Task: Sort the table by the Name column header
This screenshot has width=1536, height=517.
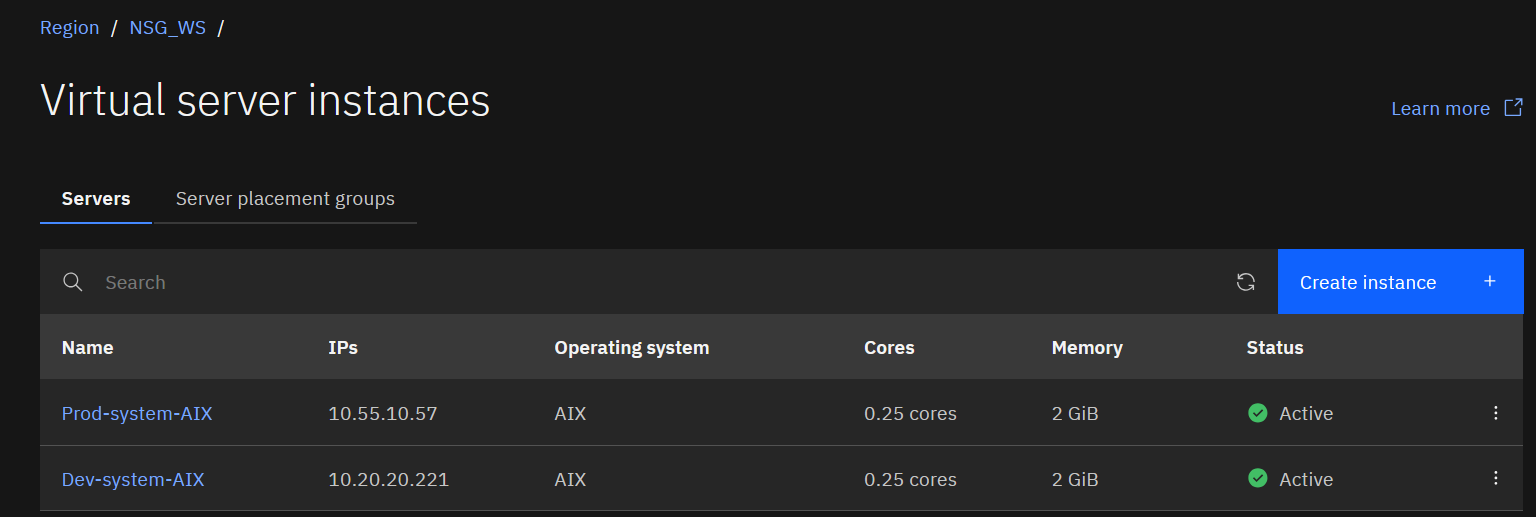Action: click(x=87, y=348)
